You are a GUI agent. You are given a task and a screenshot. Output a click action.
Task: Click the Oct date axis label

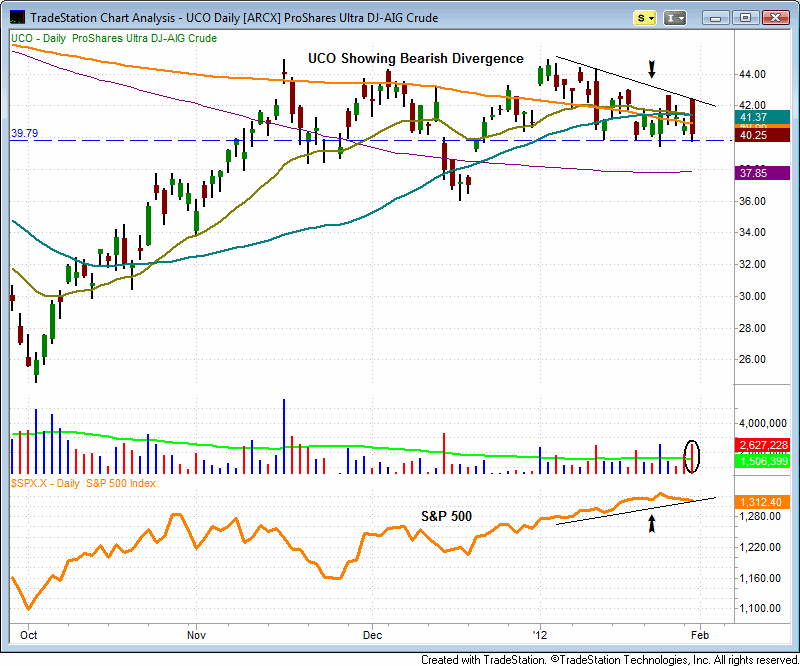(29, 635)
